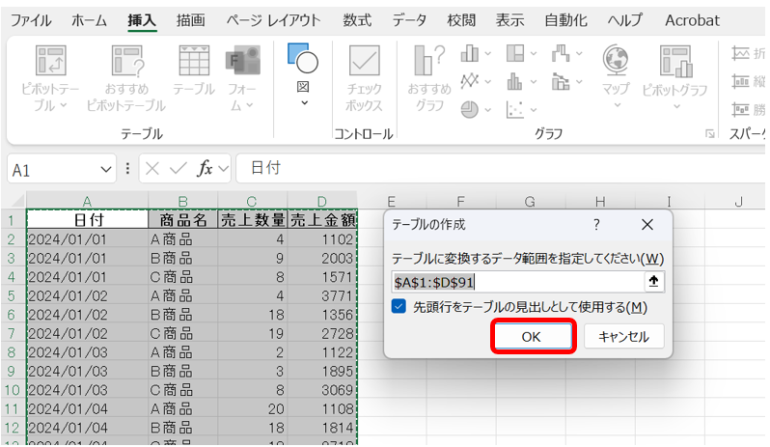The height and width of the screenshot is (447, 770).
Task: Switch to the View (表示) tab
Action: [x=510, y=20]
